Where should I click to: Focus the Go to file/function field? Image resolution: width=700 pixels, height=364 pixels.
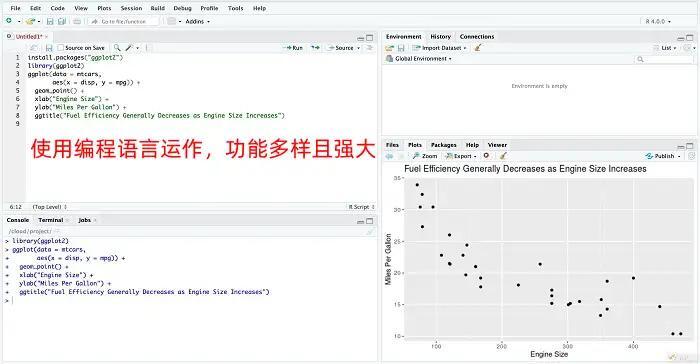point(123,21)
